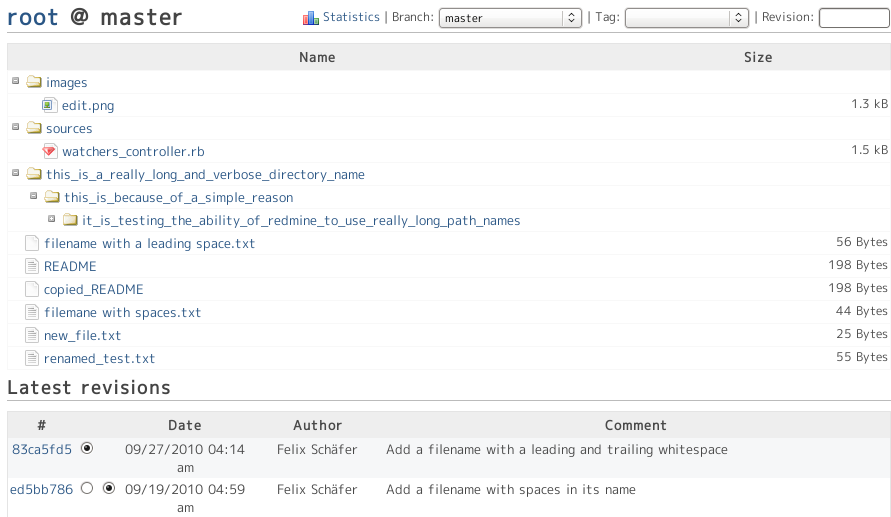Collapse the images directory
Viewport: 891px width, 517px height.
(16, 81)
